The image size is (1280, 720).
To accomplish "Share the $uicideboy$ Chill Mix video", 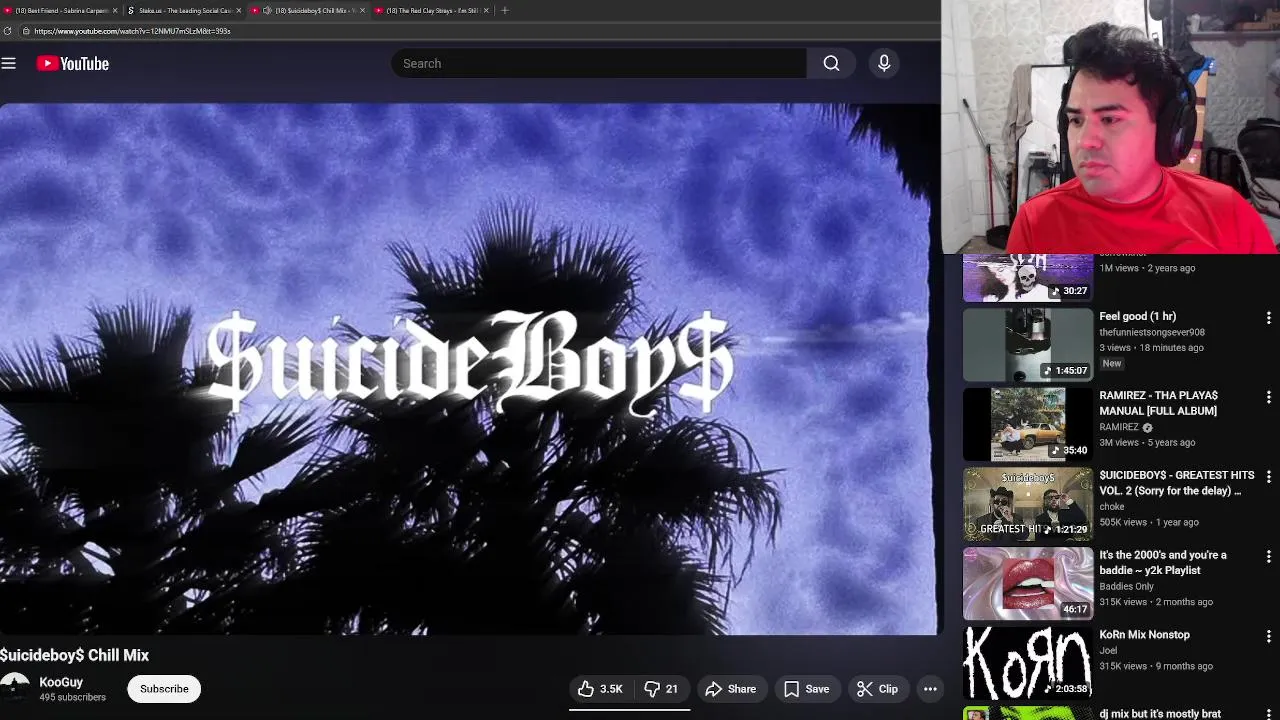I will coord(731,689).
